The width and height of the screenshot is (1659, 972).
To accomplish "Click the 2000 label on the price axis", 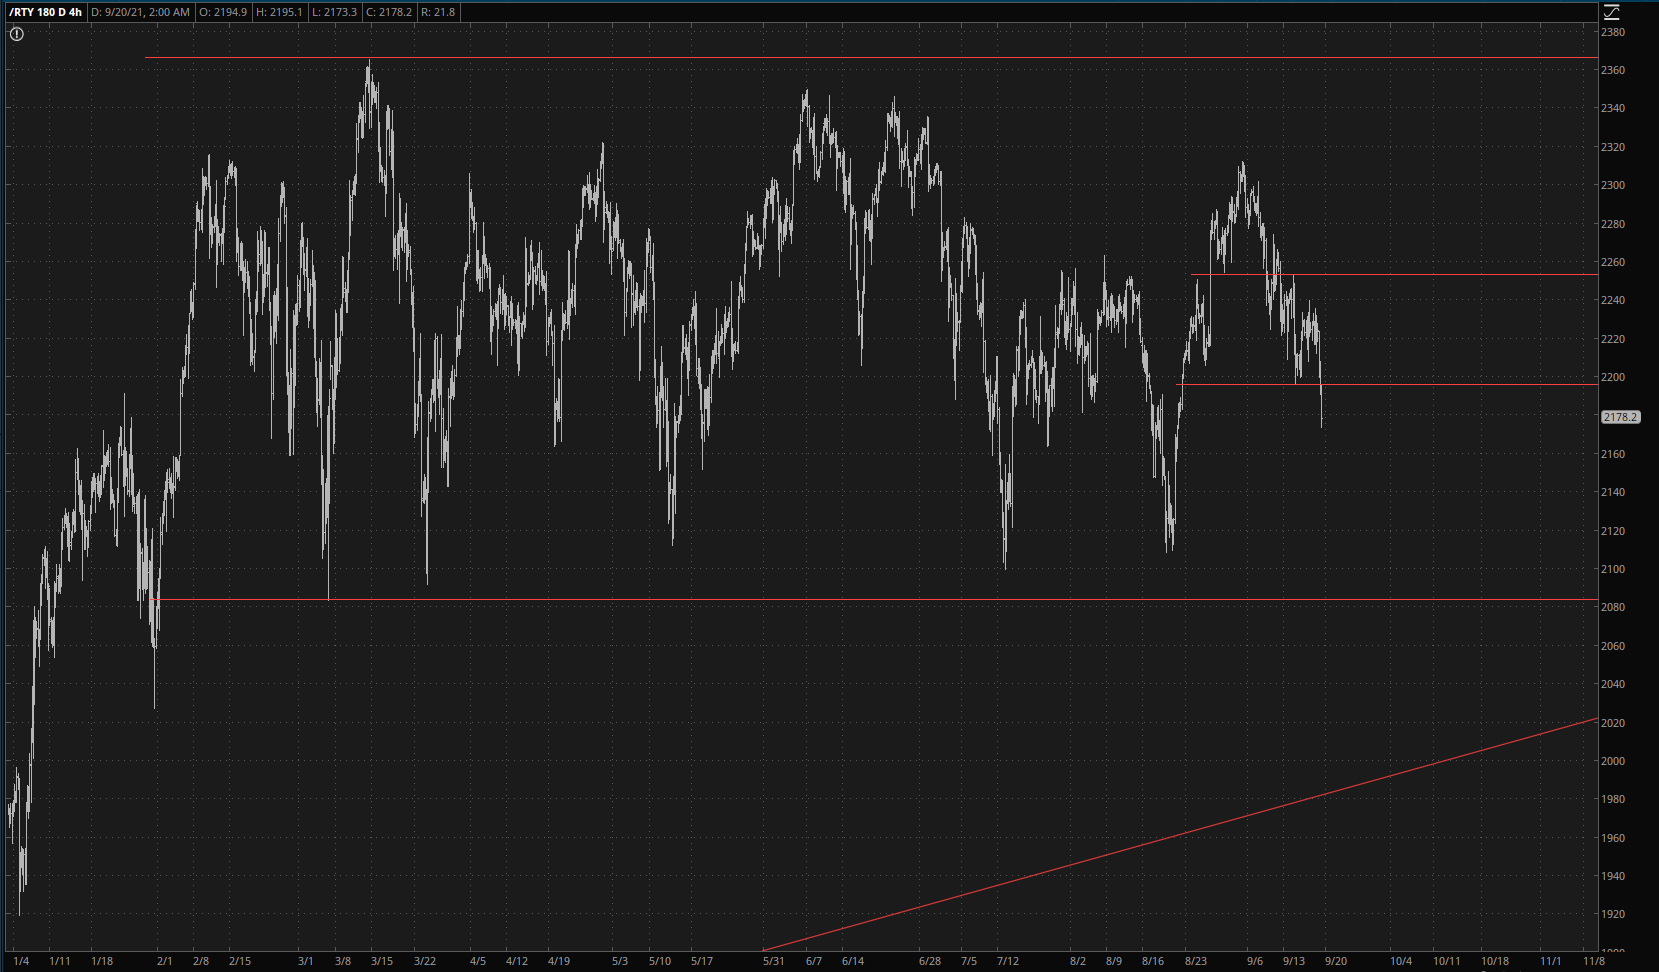I will [x=1612, y=761].
